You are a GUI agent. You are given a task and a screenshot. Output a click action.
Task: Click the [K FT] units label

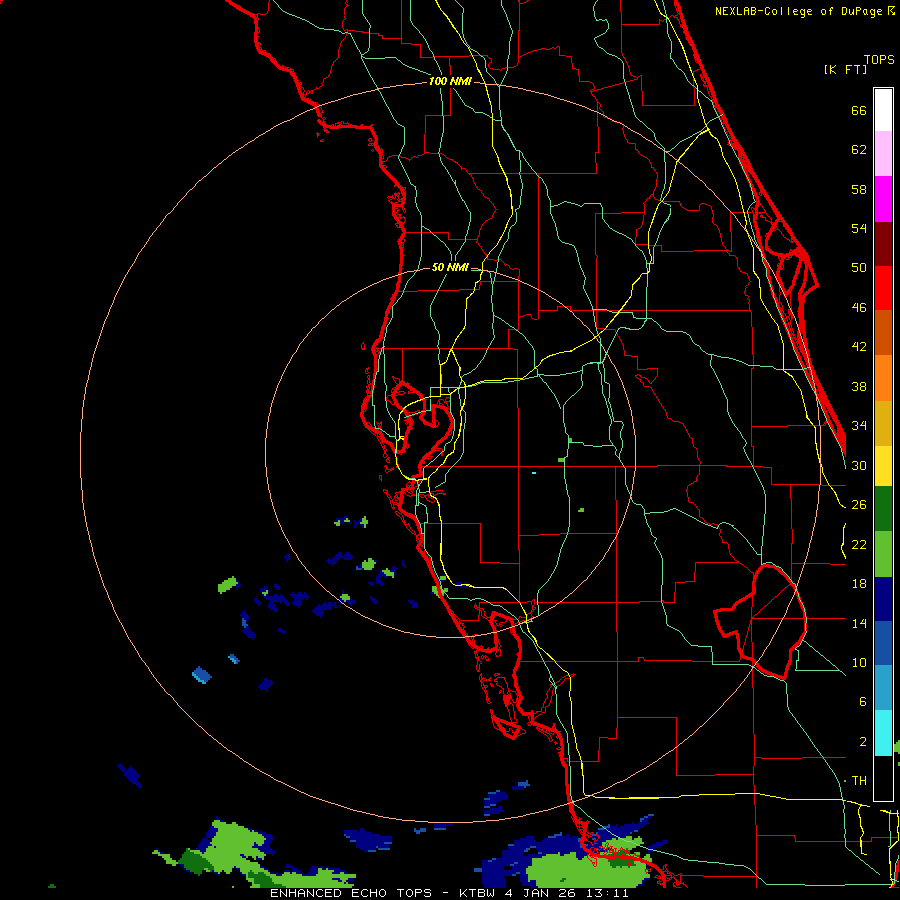click(845, 69)
